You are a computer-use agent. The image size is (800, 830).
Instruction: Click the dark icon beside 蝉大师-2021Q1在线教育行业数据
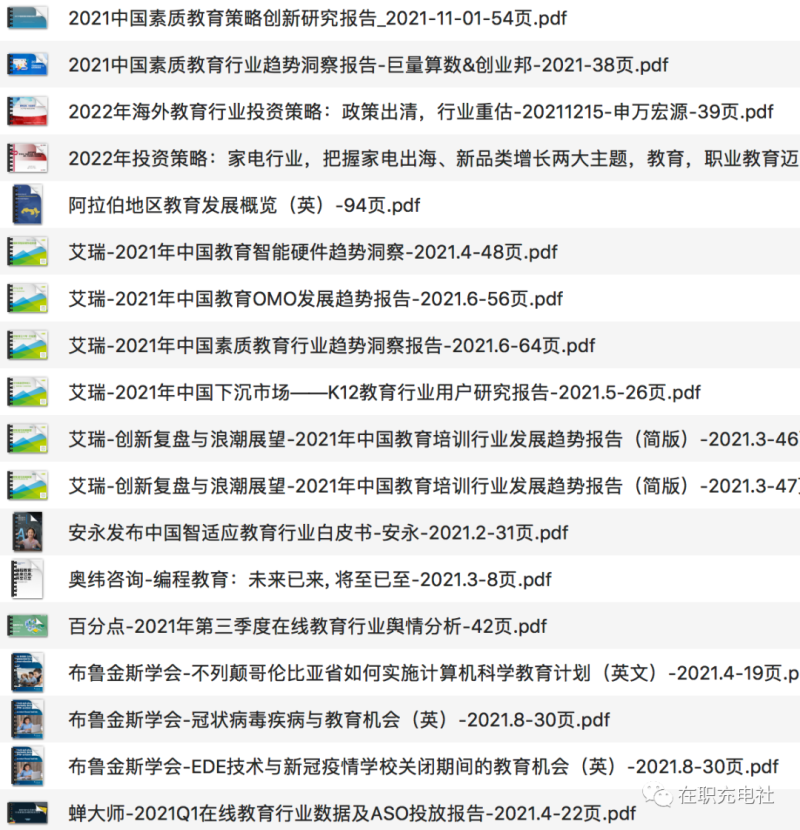27,813
